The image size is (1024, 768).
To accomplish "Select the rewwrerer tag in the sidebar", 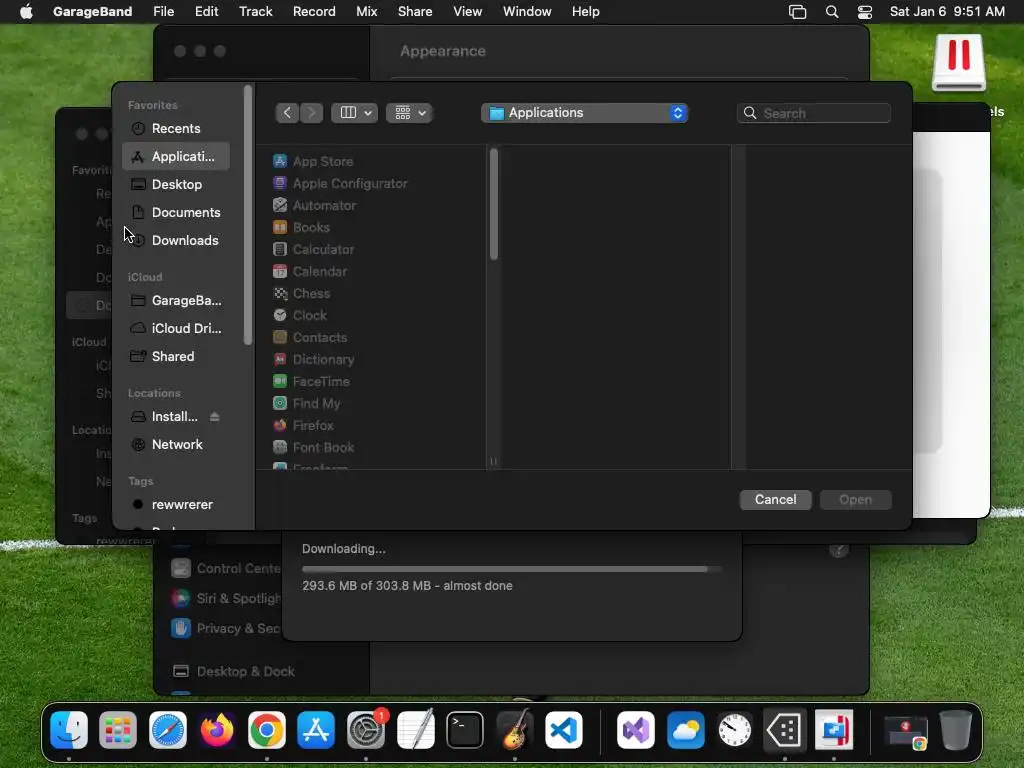I will (x=176, y=505).
